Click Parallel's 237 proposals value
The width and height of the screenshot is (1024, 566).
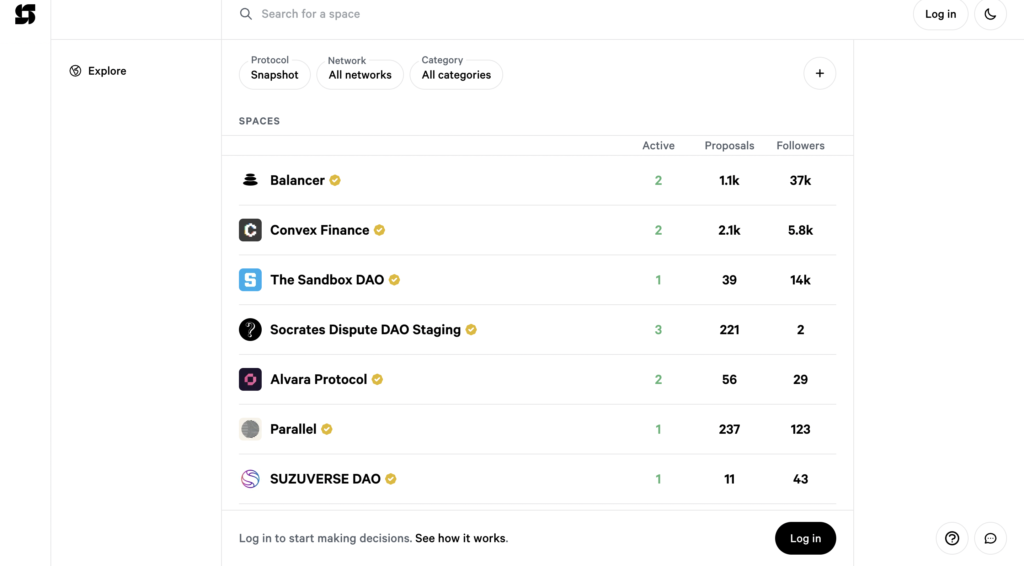coord(729,429)
